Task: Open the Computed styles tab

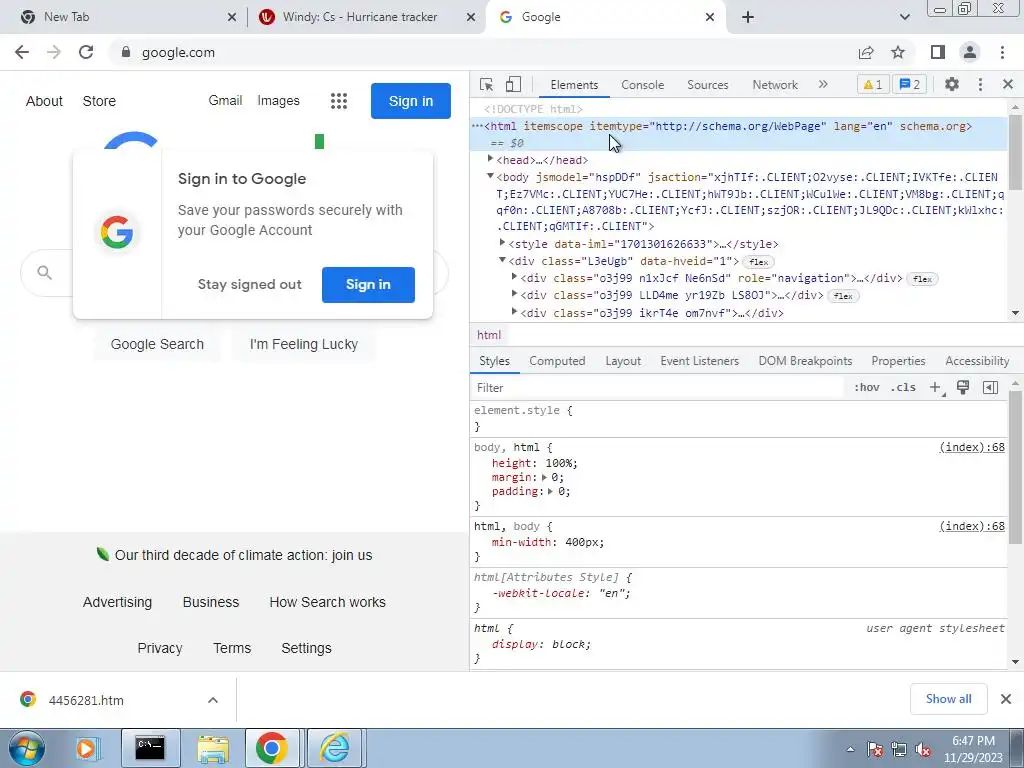Action: click(x=557, y=361)
